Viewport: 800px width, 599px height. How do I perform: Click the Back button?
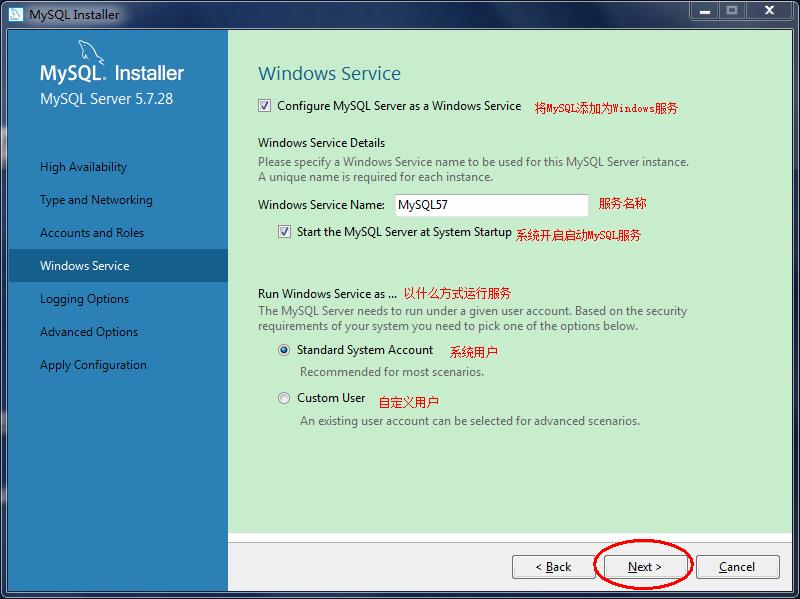(553, 567)
